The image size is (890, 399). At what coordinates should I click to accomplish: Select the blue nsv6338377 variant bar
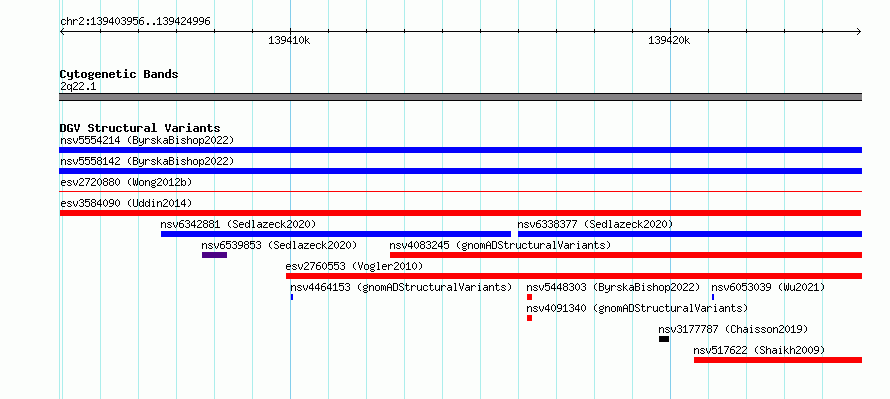[x=690, y=234]
